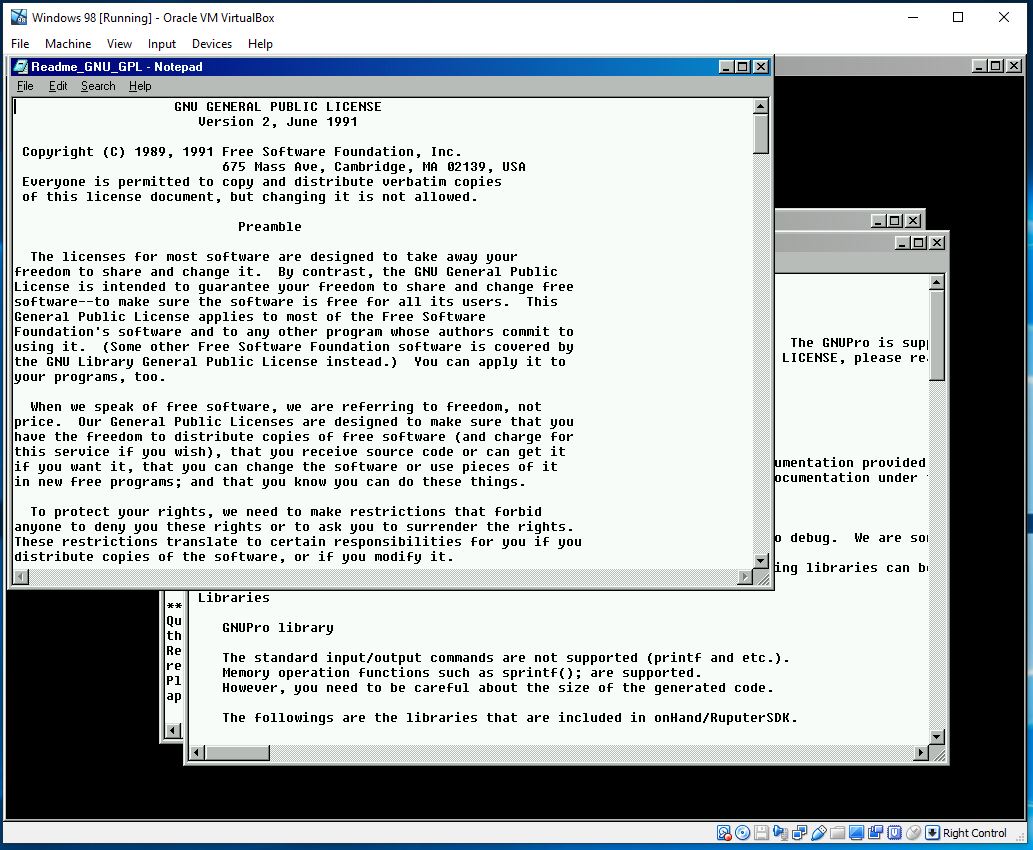Viewport: 1033px width, 850px height.
Task: Click the shared folders status icon
Action: coord(837,833)
